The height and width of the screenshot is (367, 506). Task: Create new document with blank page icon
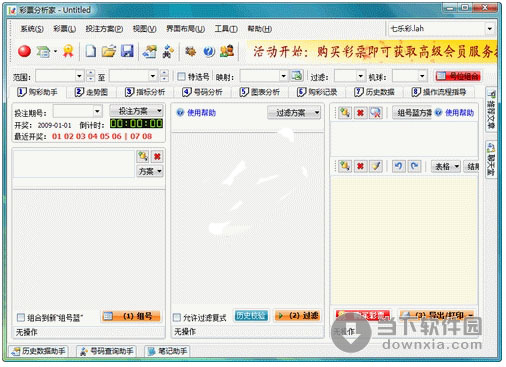pos(91,51)
